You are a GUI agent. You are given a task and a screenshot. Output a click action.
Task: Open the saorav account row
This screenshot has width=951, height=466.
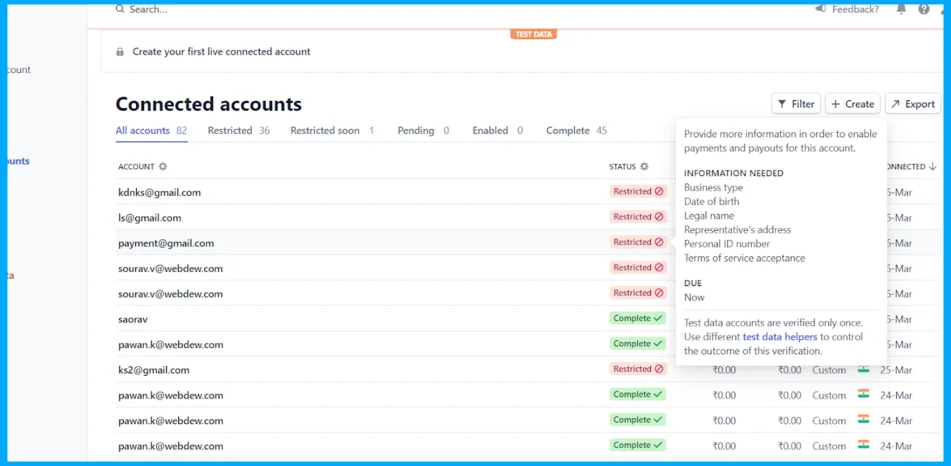coord(135,319)
